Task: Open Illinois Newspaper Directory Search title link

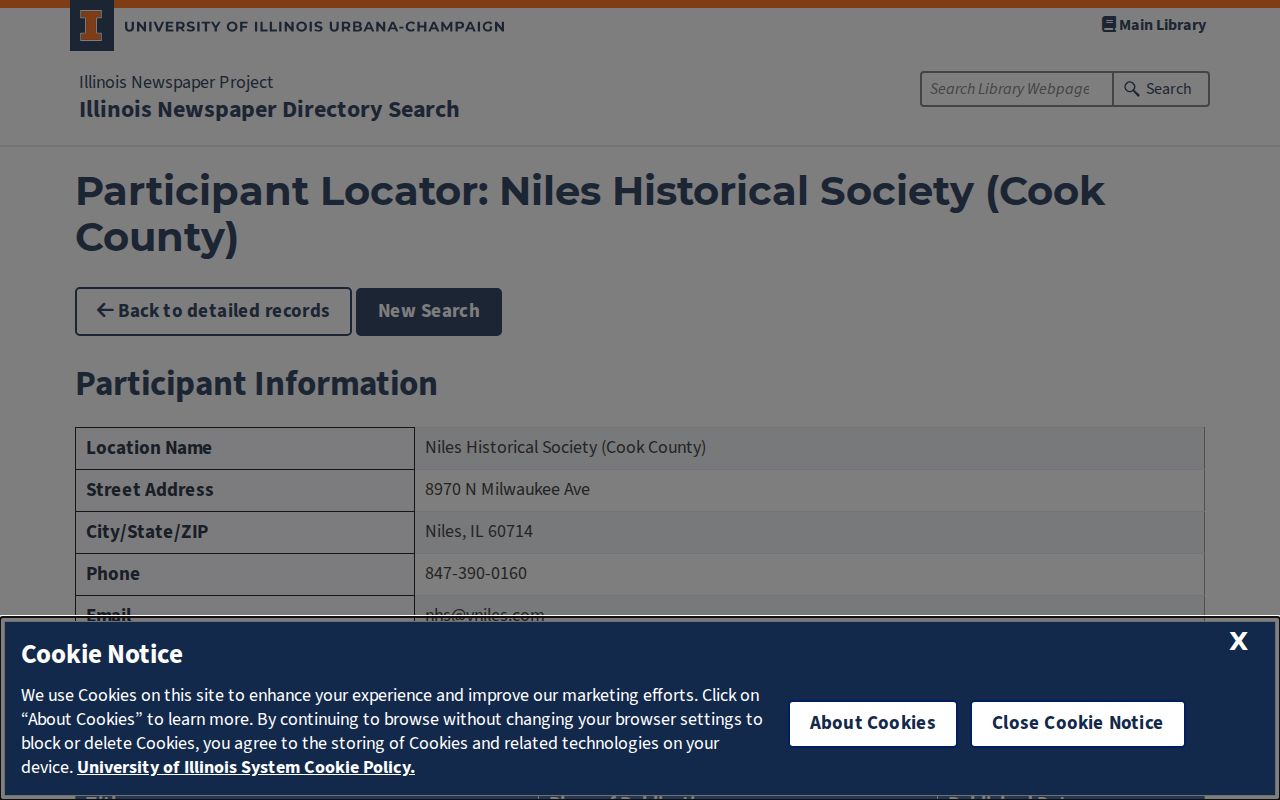Action: [269, 109]
